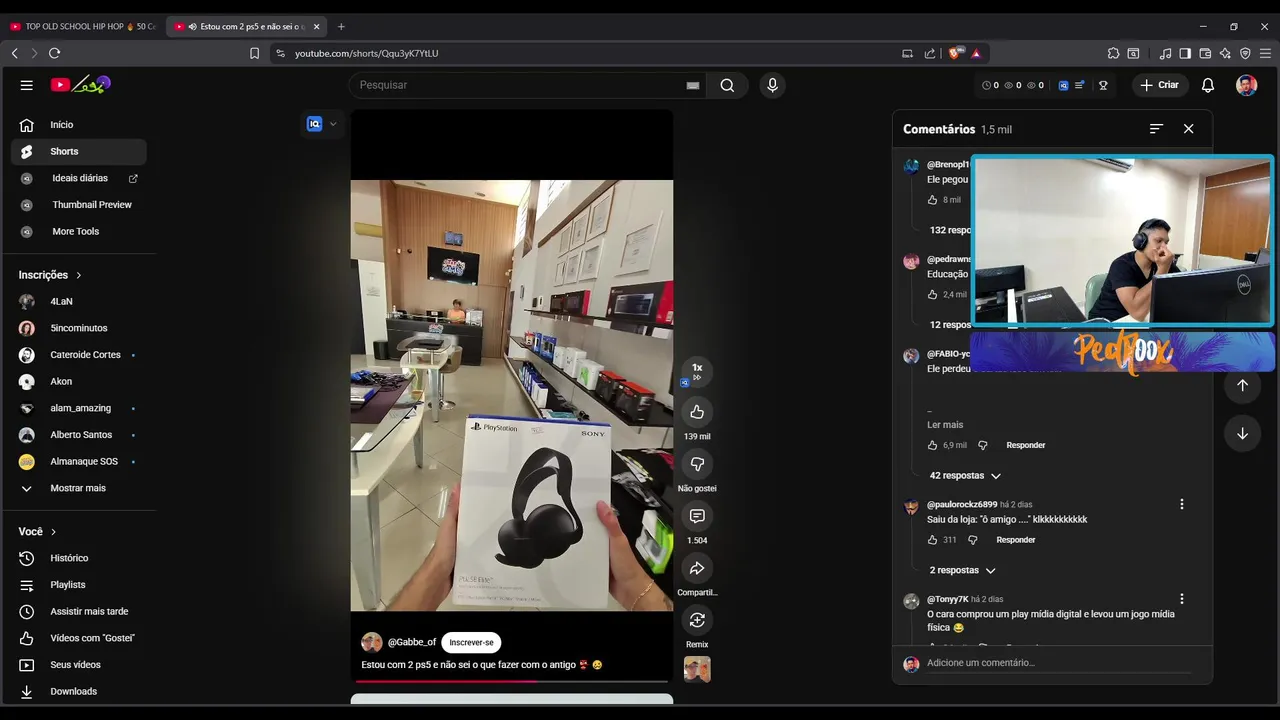Bookmark this page in address bar
This screenshot has width=1280, height=720.
point(254,53)
